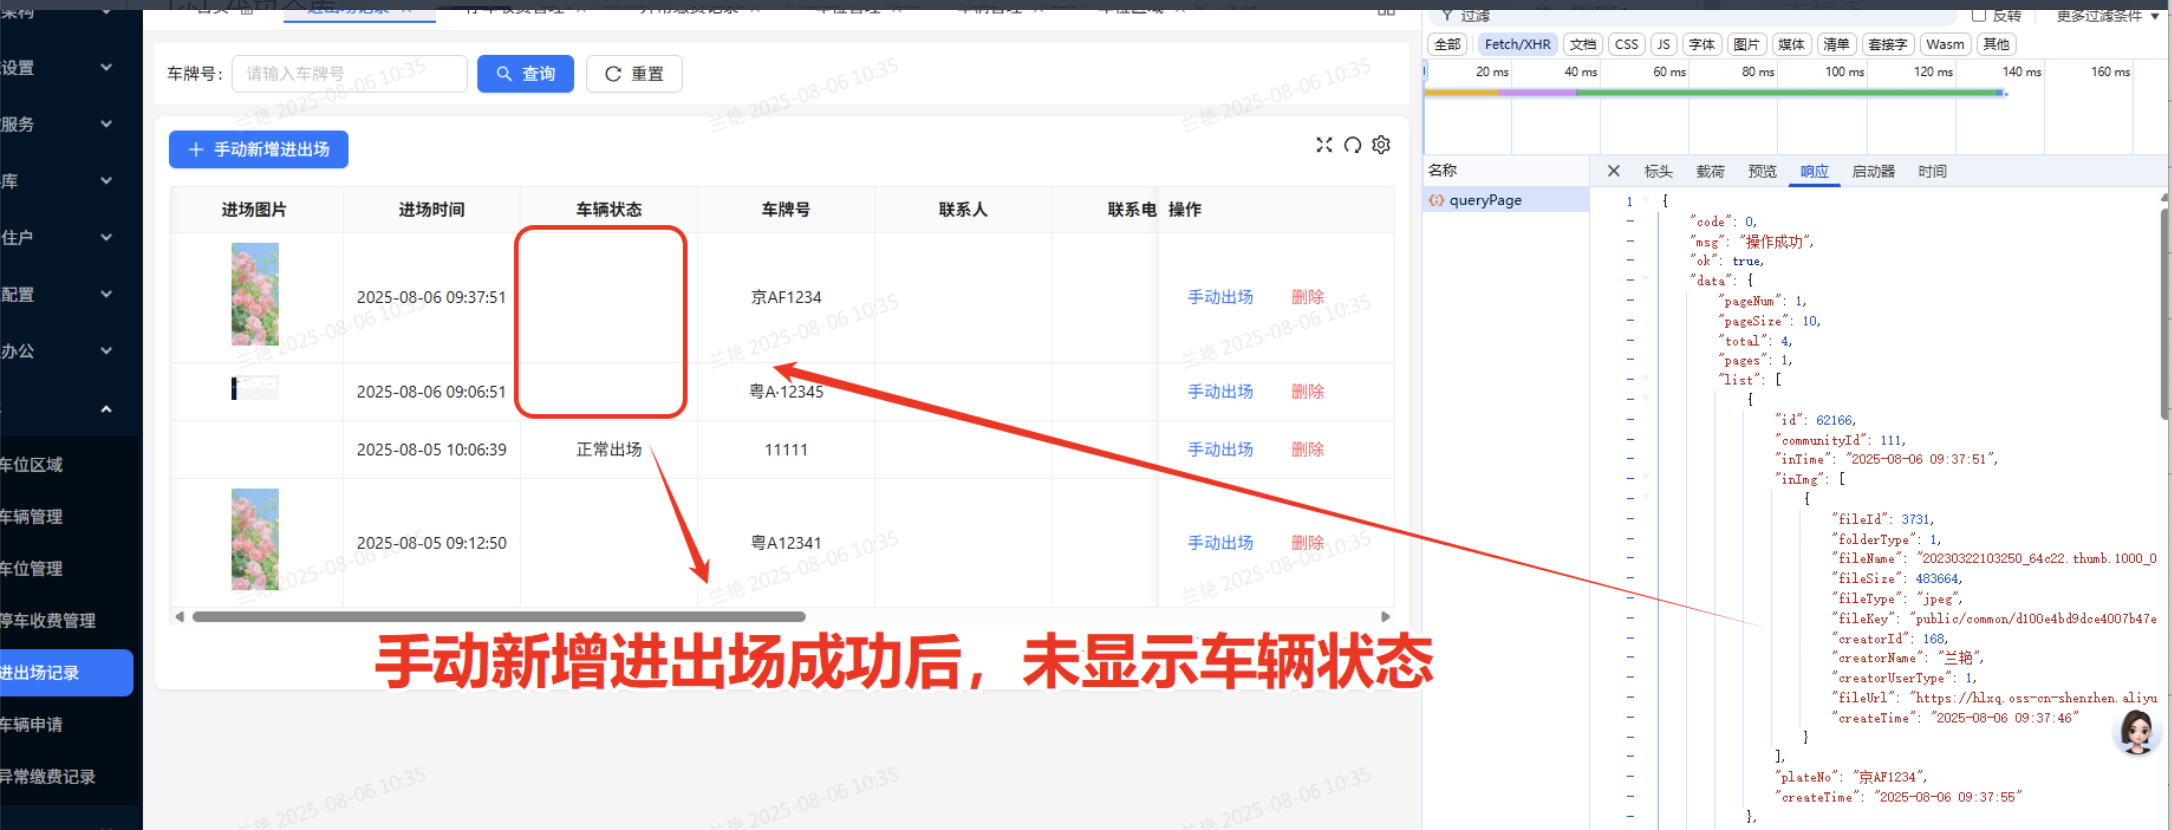Delete the 粤A12341 record

point(1307,543)
